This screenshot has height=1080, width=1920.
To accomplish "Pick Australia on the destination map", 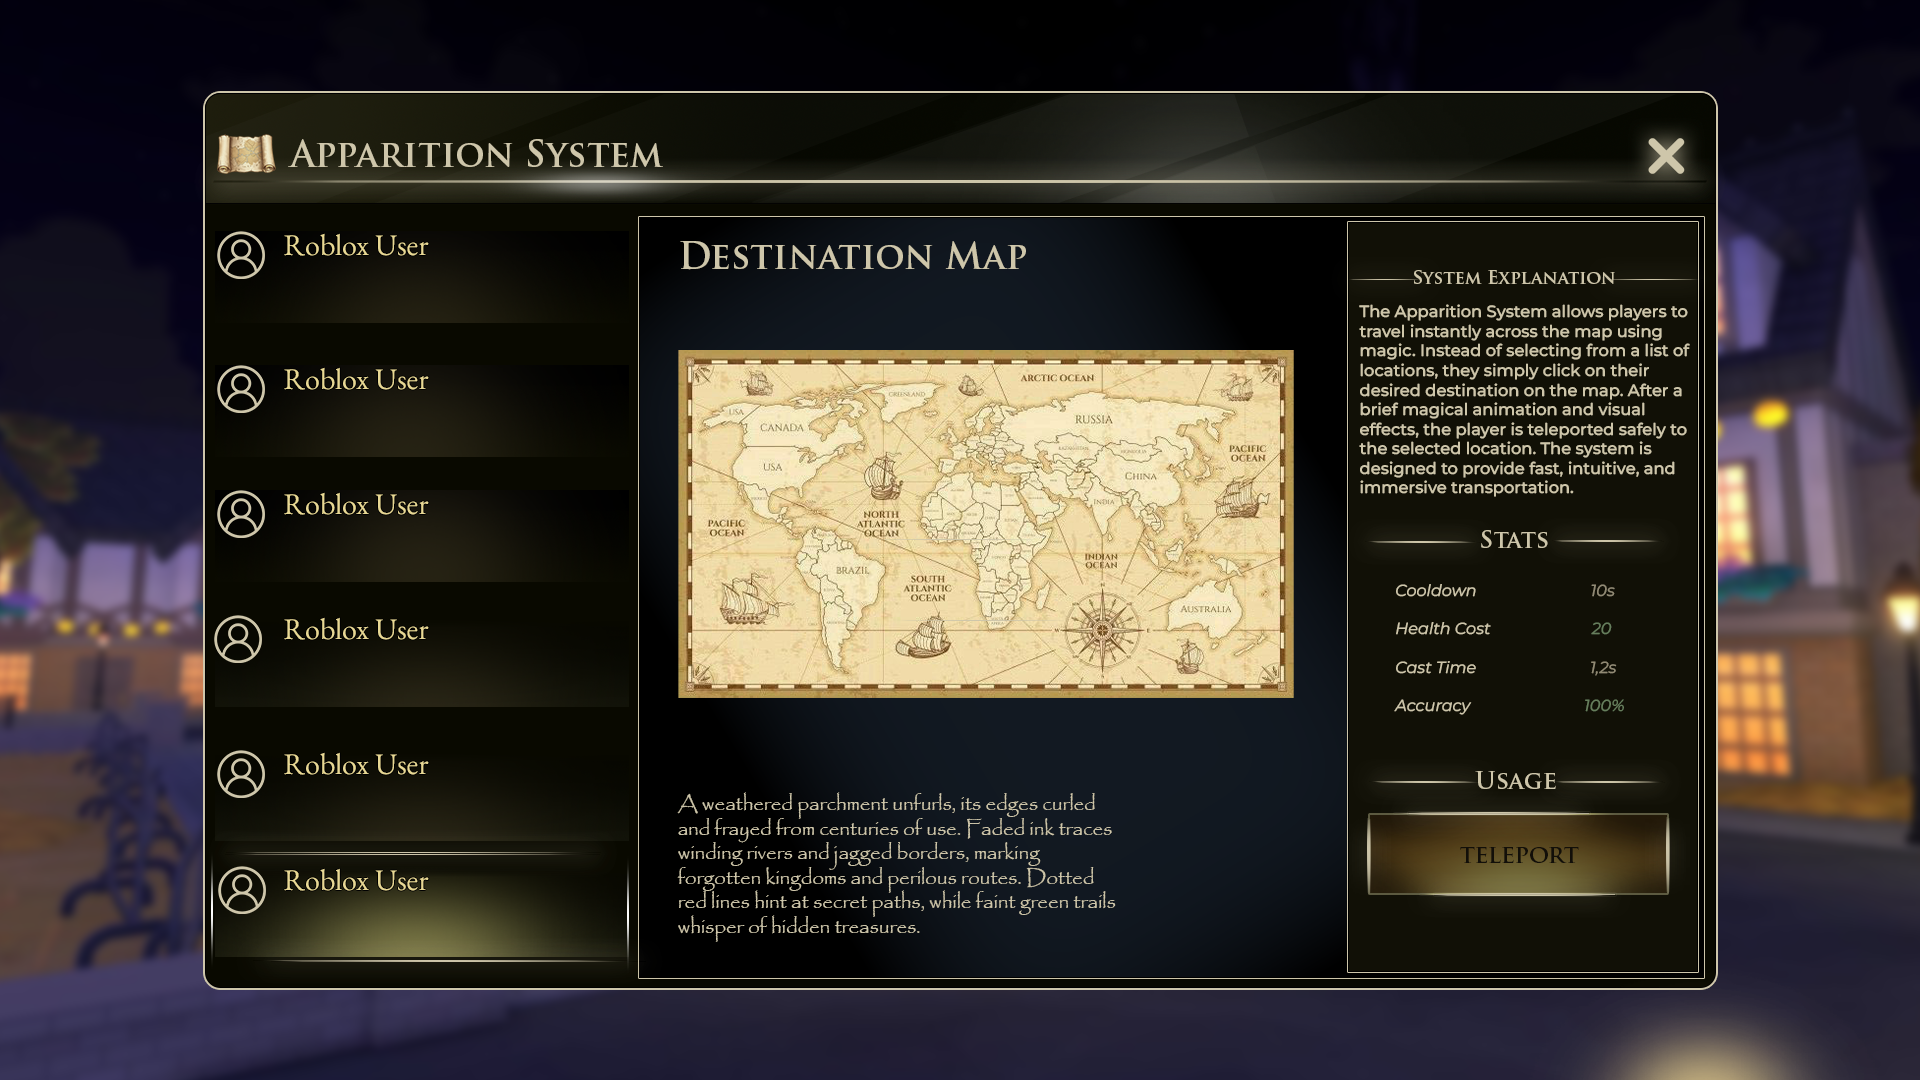I will point(1205,609).
